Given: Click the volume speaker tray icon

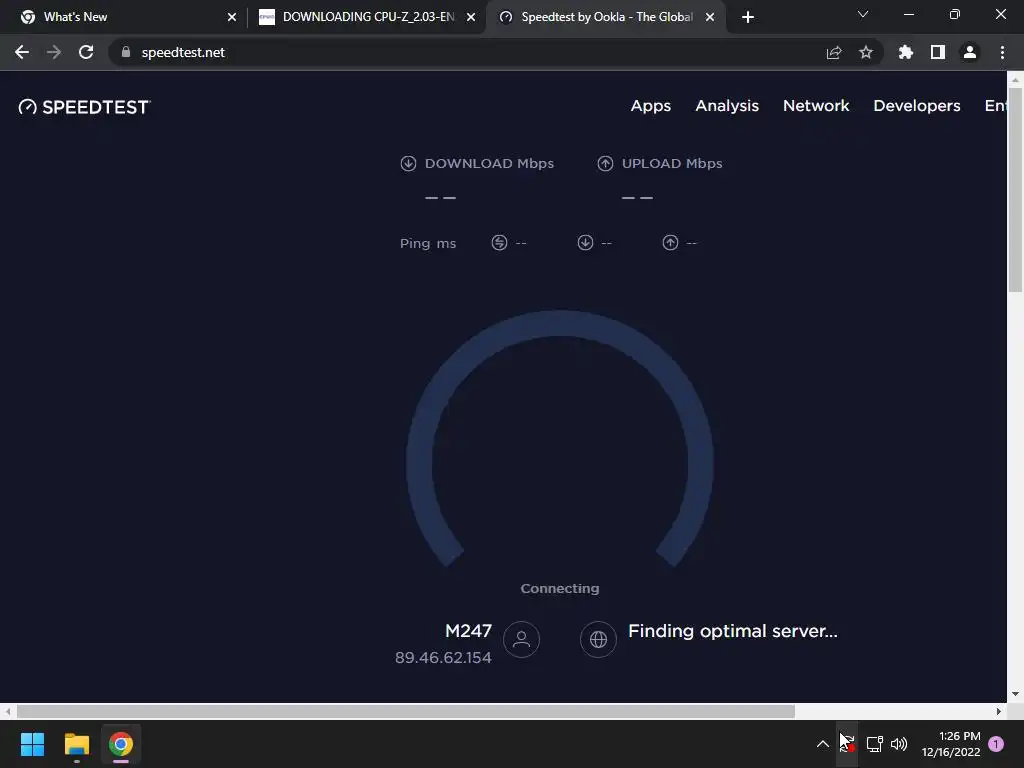Looking at the screenshot, I should coord(899,744).
